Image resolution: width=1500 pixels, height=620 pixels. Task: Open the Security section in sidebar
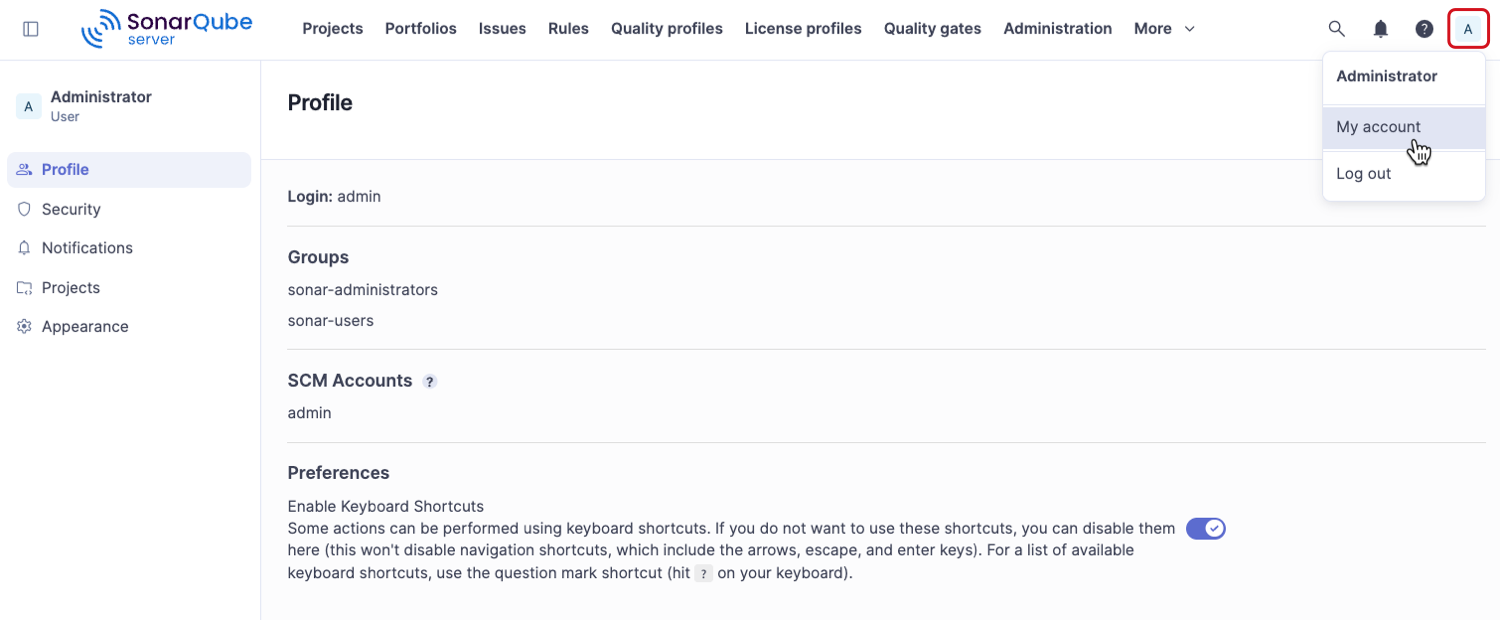[70, 208]
